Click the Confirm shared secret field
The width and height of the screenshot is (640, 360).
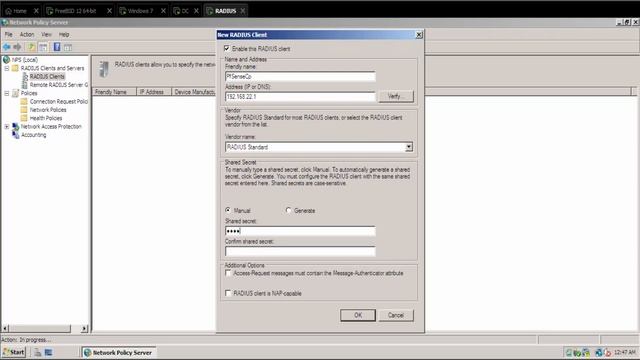point(300,251)
